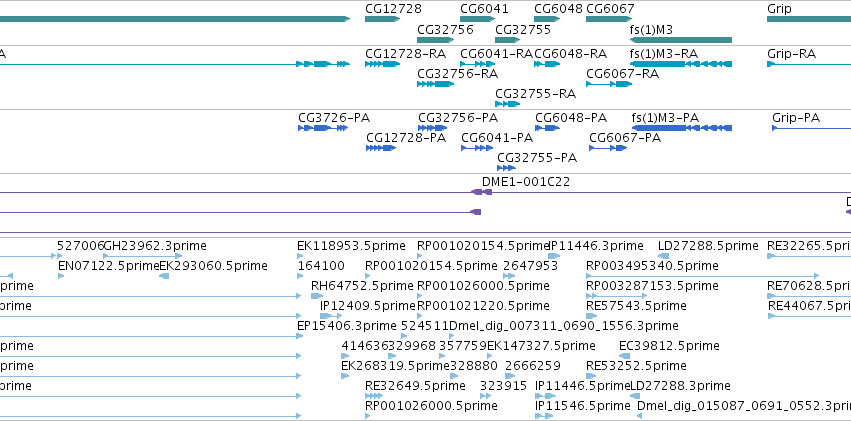Open the CG6067-RA transcript
The image size is (851, 421).
pos(609,84)
